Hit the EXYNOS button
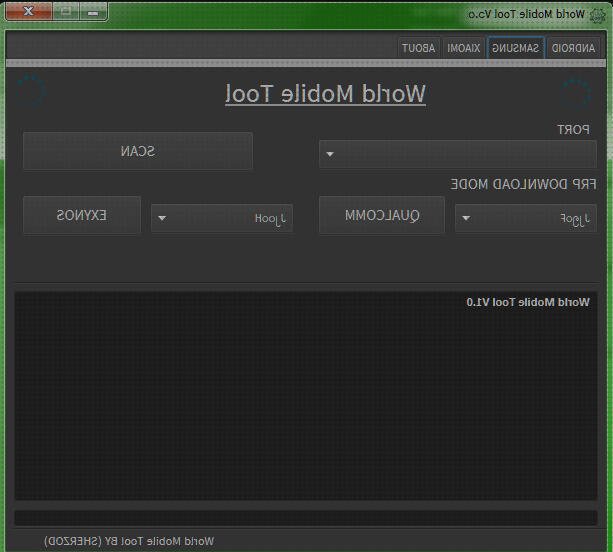 pos(82,216)
